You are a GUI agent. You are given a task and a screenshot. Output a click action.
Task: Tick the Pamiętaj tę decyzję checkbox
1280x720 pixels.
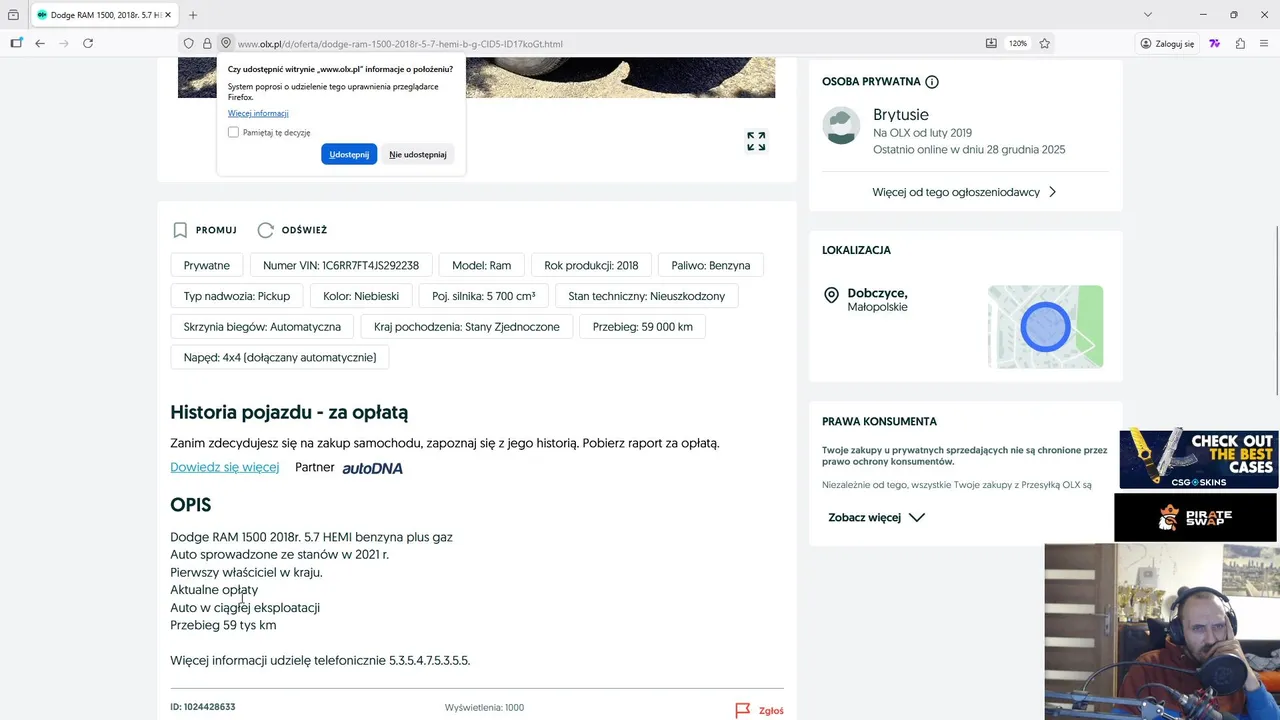233,132
